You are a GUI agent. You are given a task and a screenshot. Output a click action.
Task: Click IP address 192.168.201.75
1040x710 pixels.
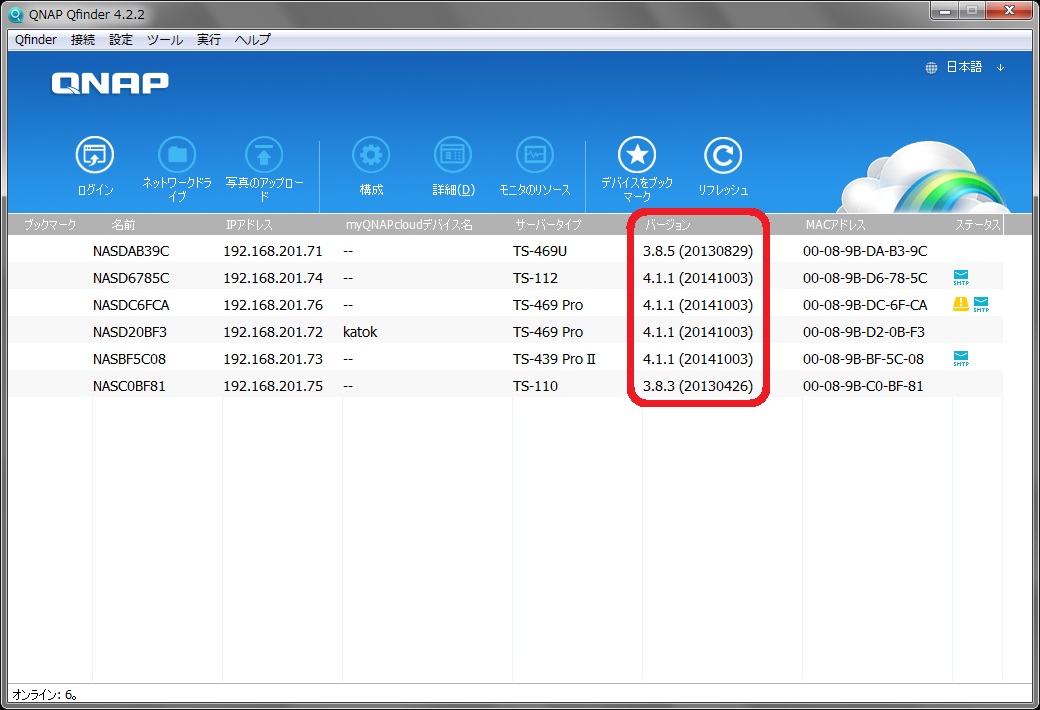coord(273,386)
